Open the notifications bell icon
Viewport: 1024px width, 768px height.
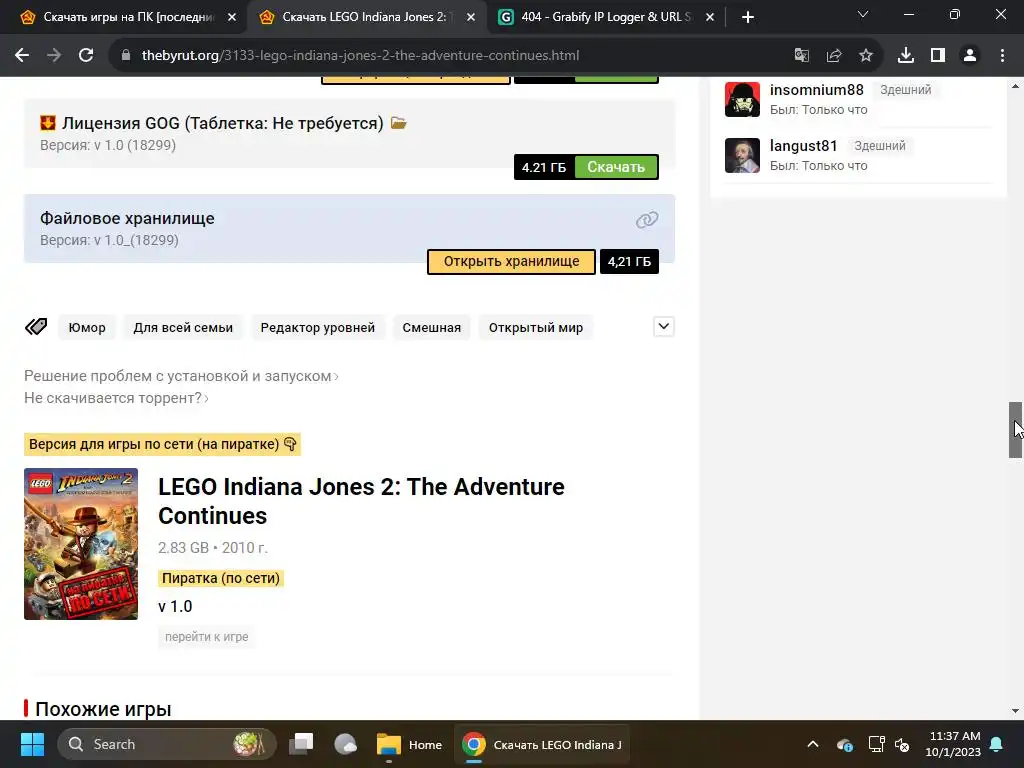[997, 744]
